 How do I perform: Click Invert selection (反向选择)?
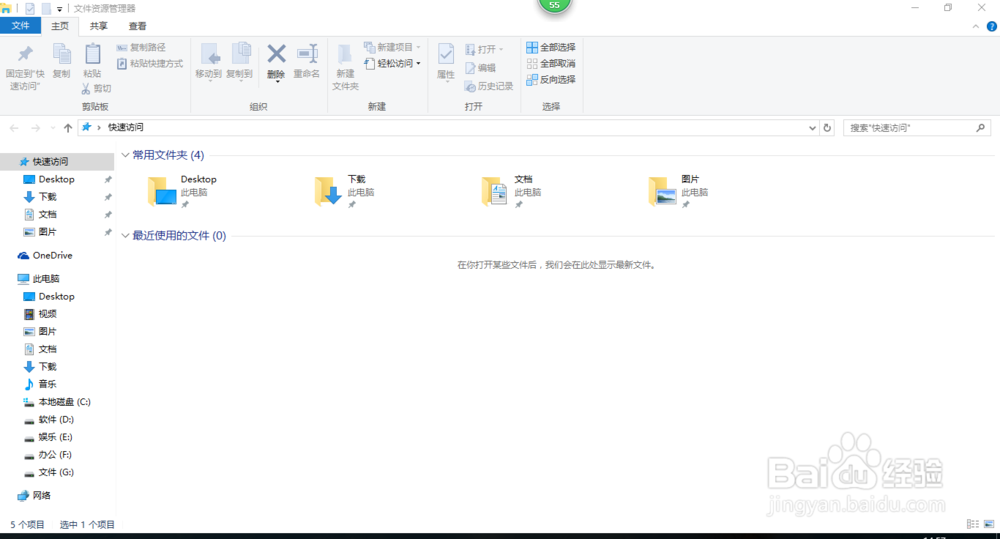[551, 80]
